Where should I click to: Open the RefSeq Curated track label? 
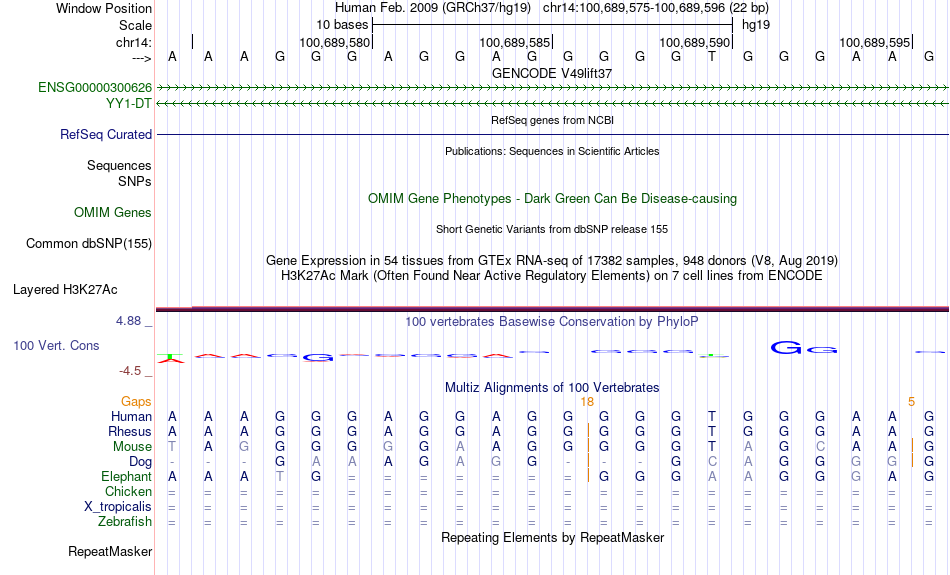point(106,135)
